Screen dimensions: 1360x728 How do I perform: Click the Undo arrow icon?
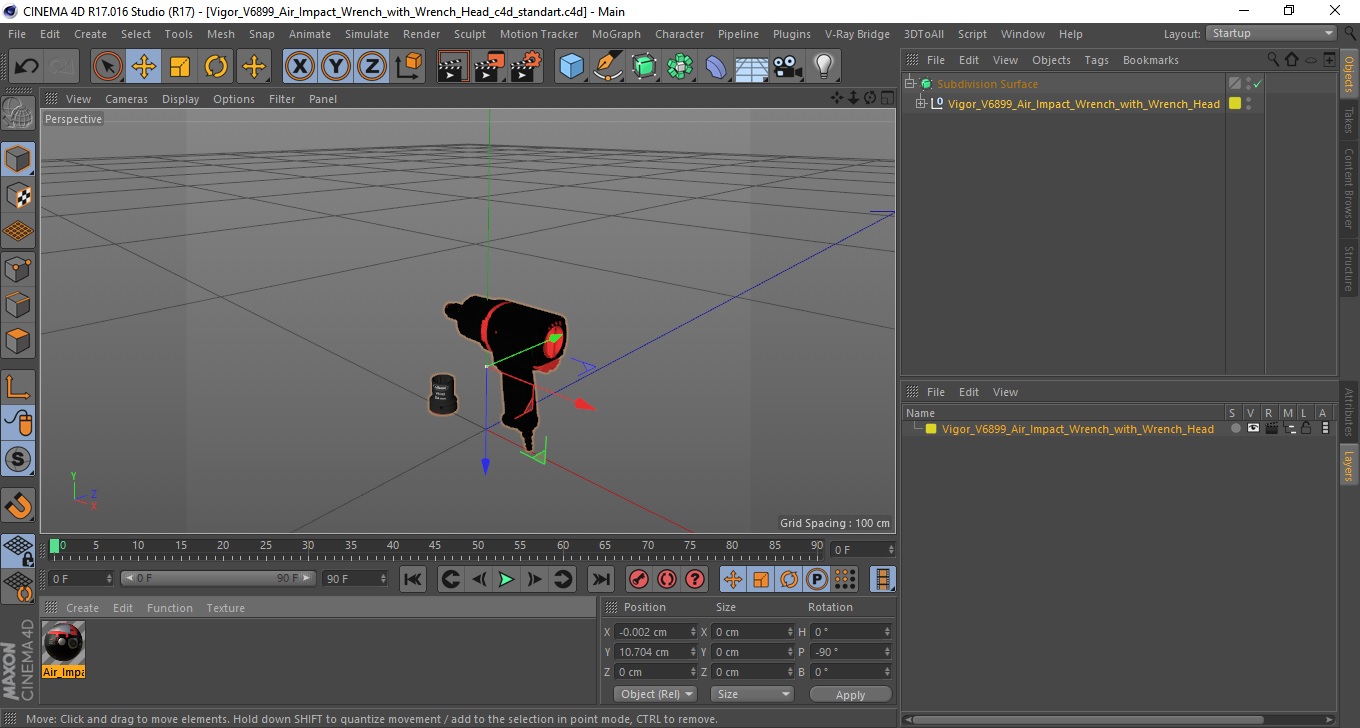pos(26,67)
